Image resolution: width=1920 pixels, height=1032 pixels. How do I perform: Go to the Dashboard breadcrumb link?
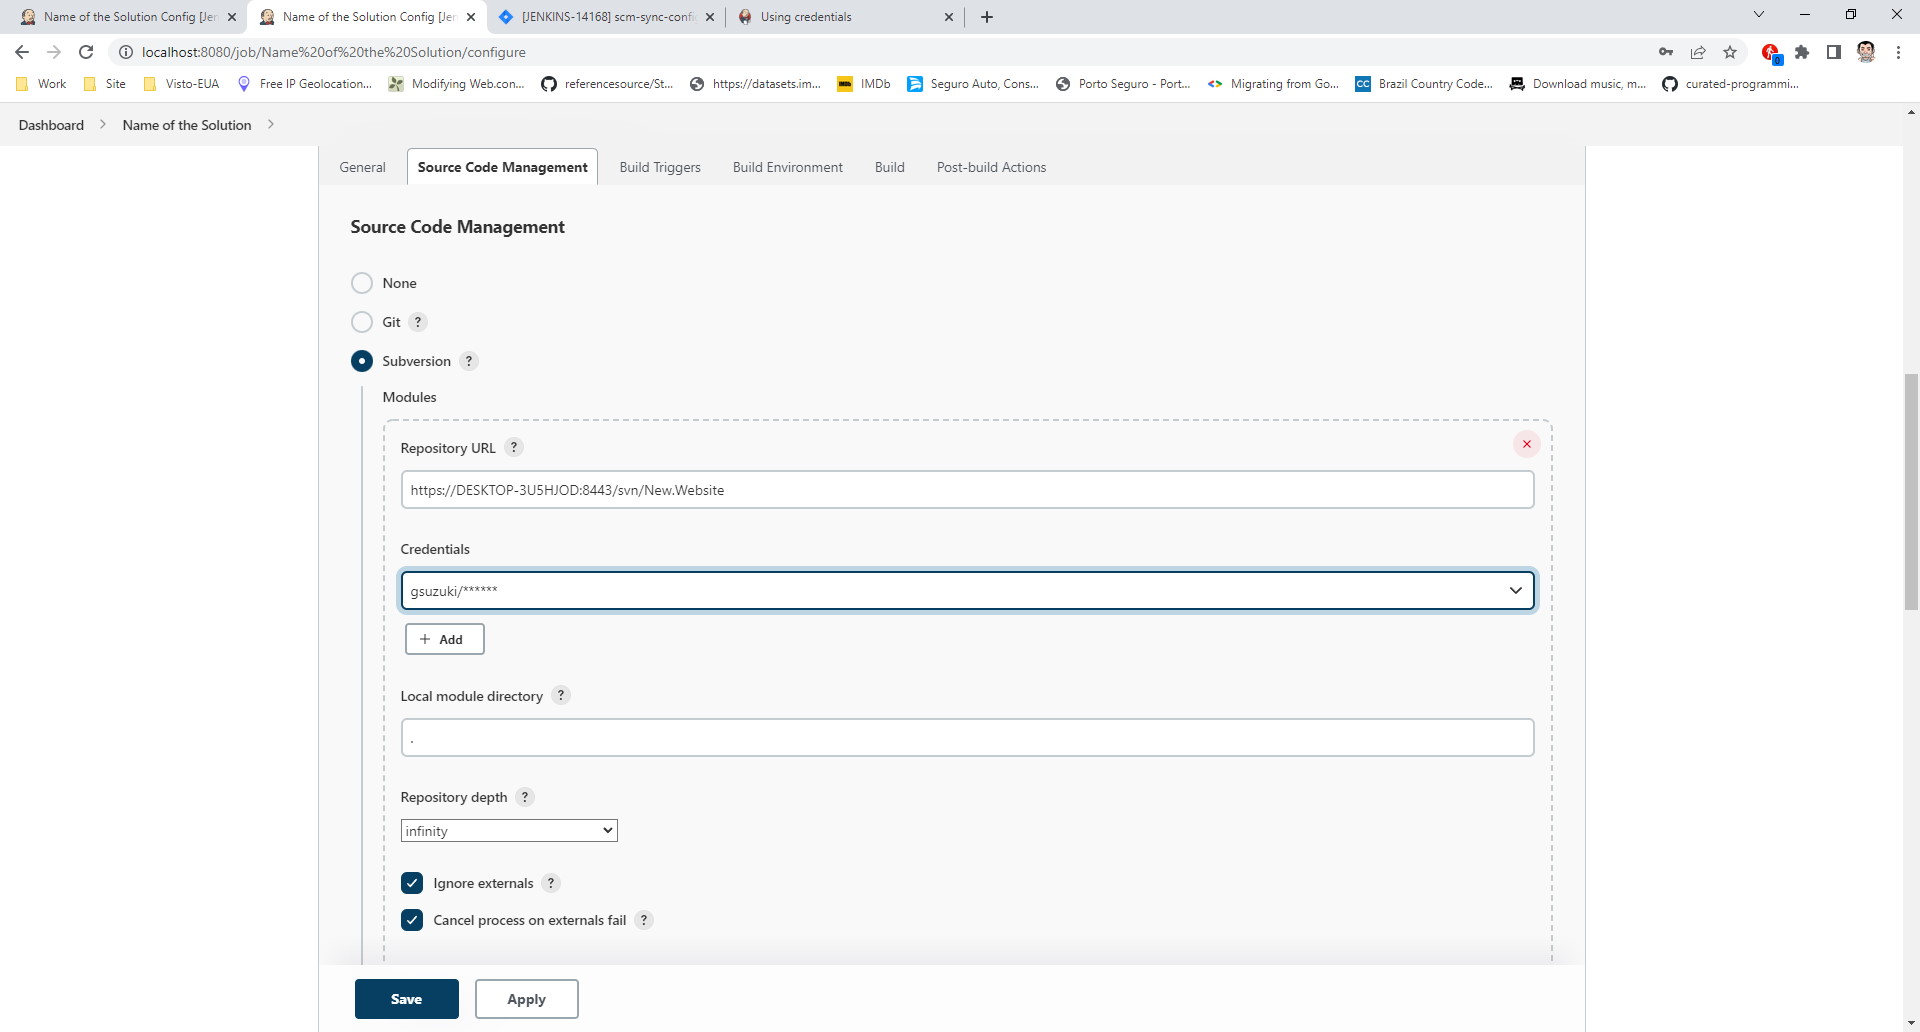(51, 125)
